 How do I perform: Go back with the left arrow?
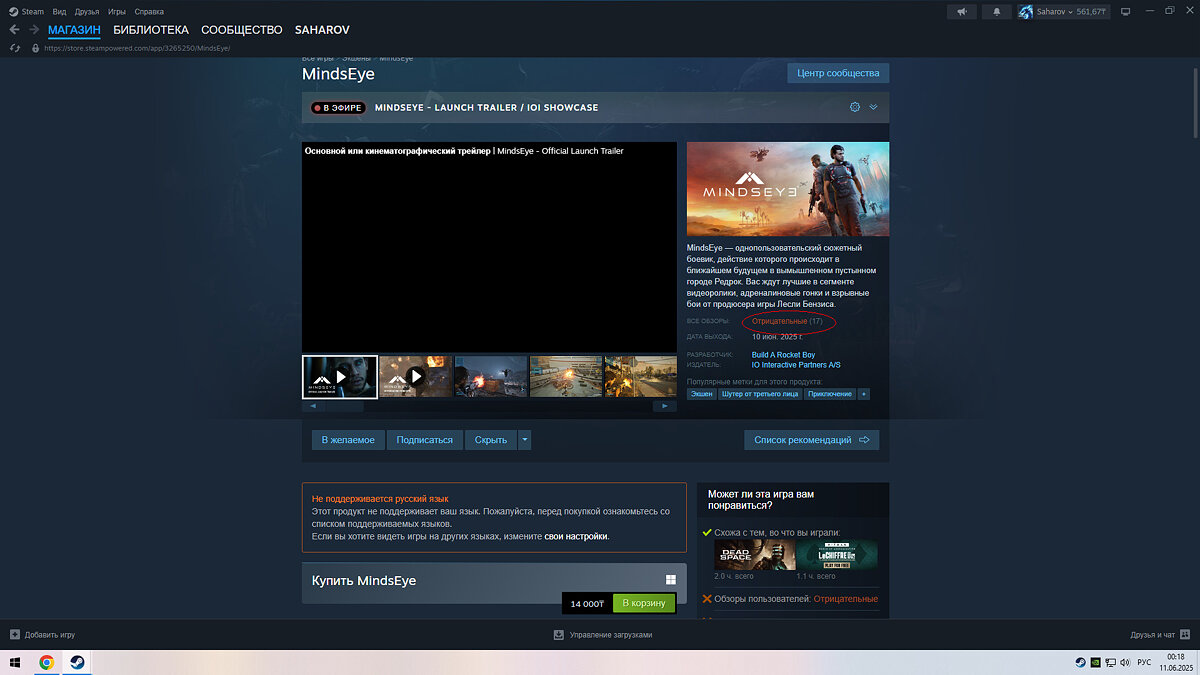pos(14,30)
